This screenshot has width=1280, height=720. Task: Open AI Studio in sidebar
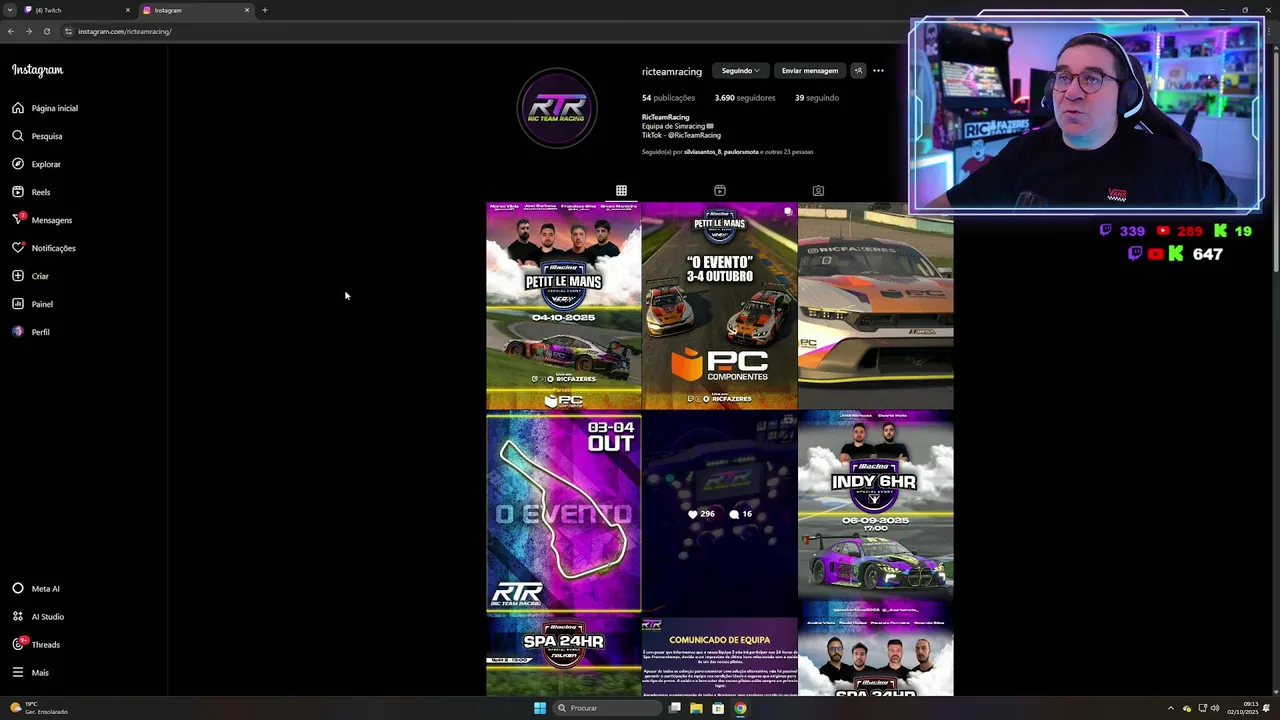(x=38, y=617)
